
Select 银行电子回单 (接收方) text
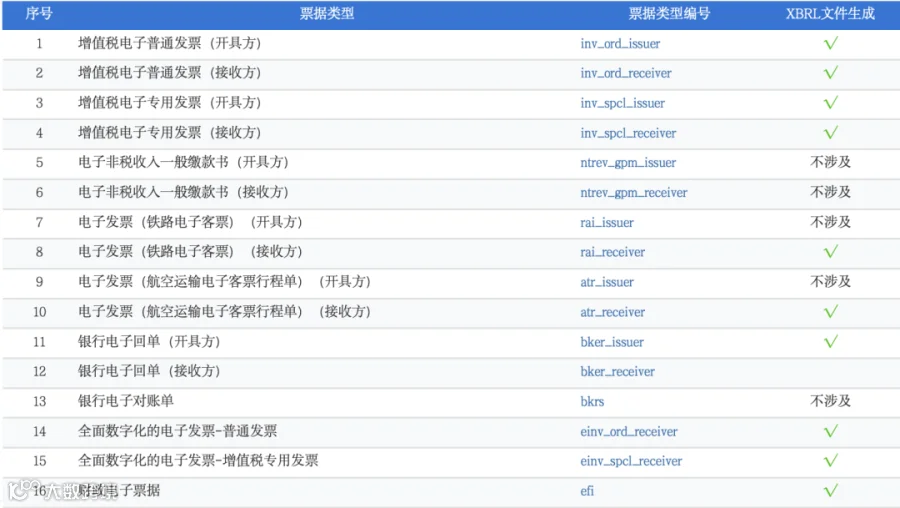[x=149, y=371]
